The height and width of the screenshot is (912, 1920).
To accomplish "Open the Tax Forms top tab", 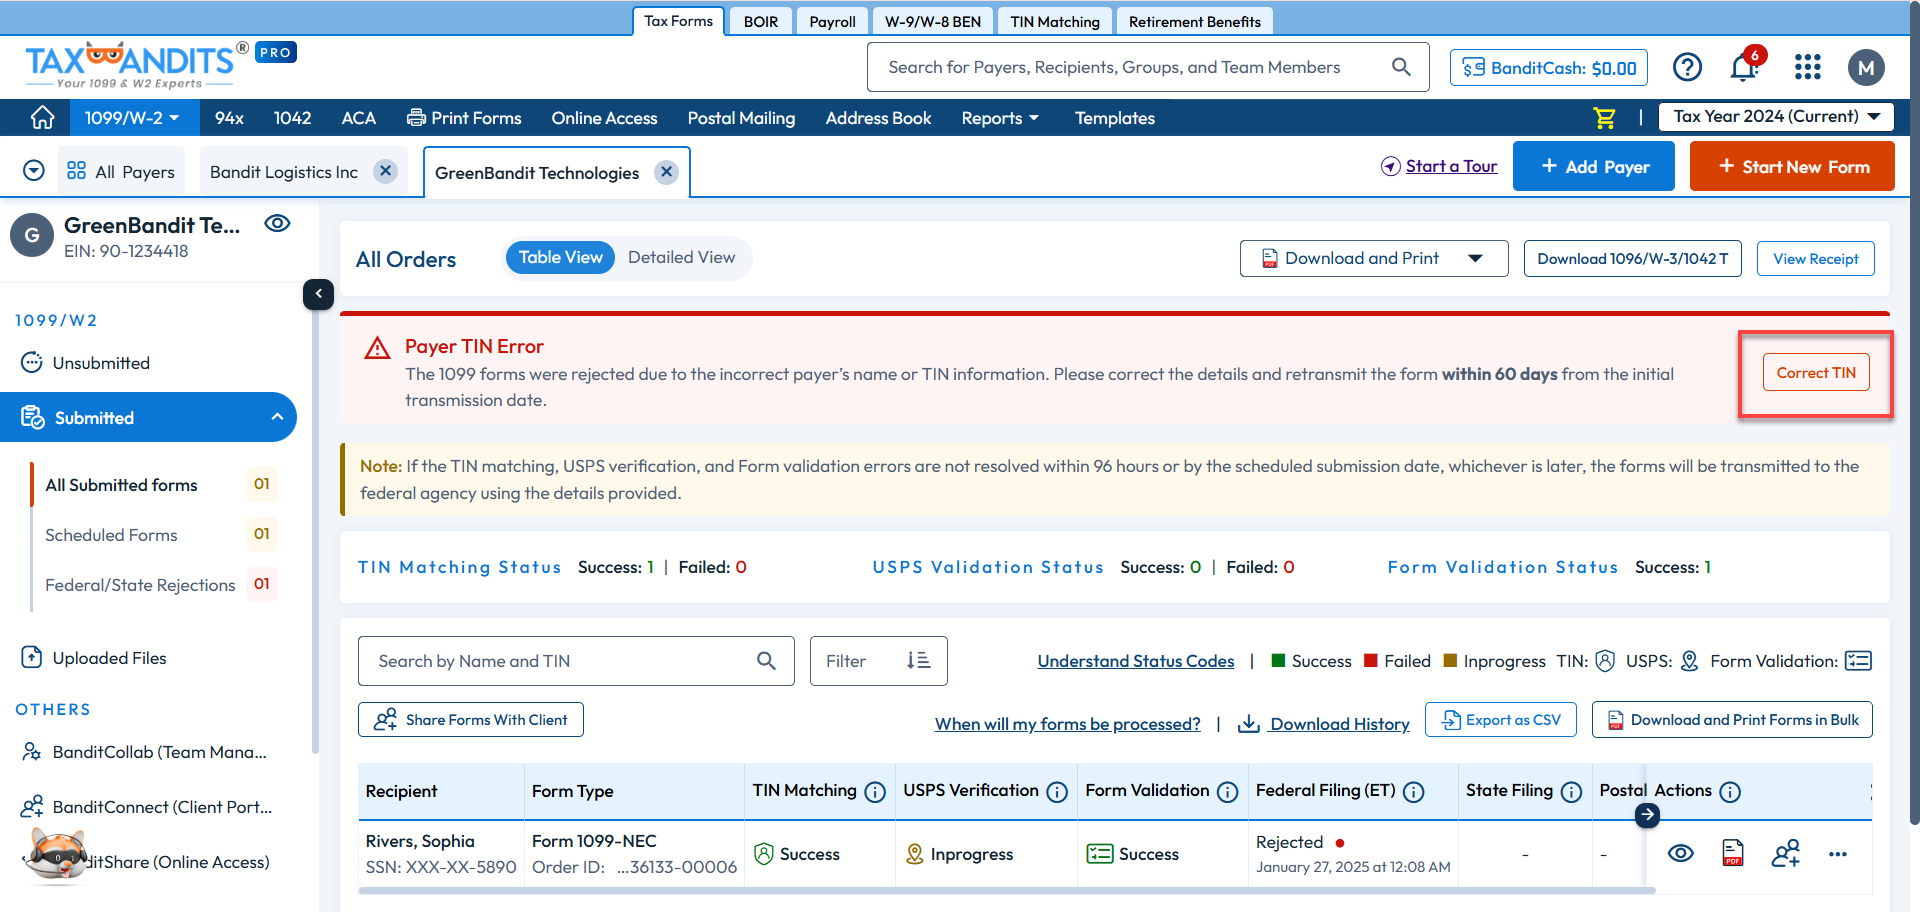I will (x=678, y=21).
